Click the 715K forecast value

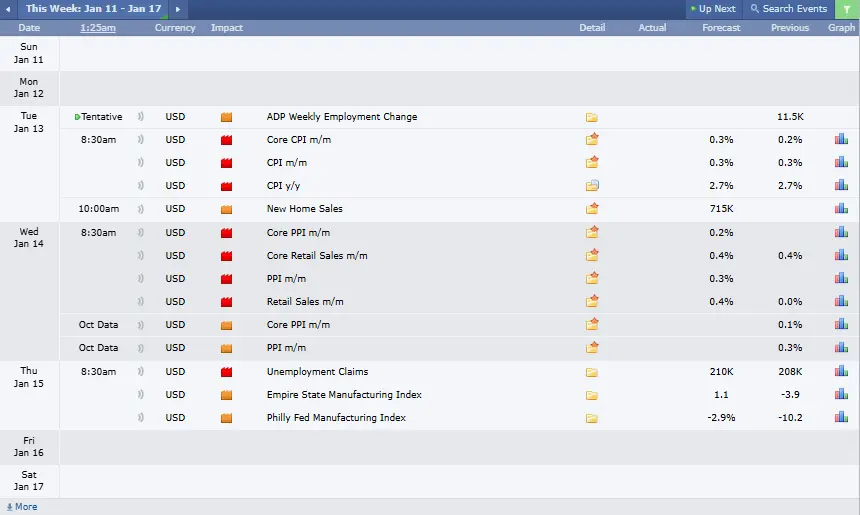point(721,209)
